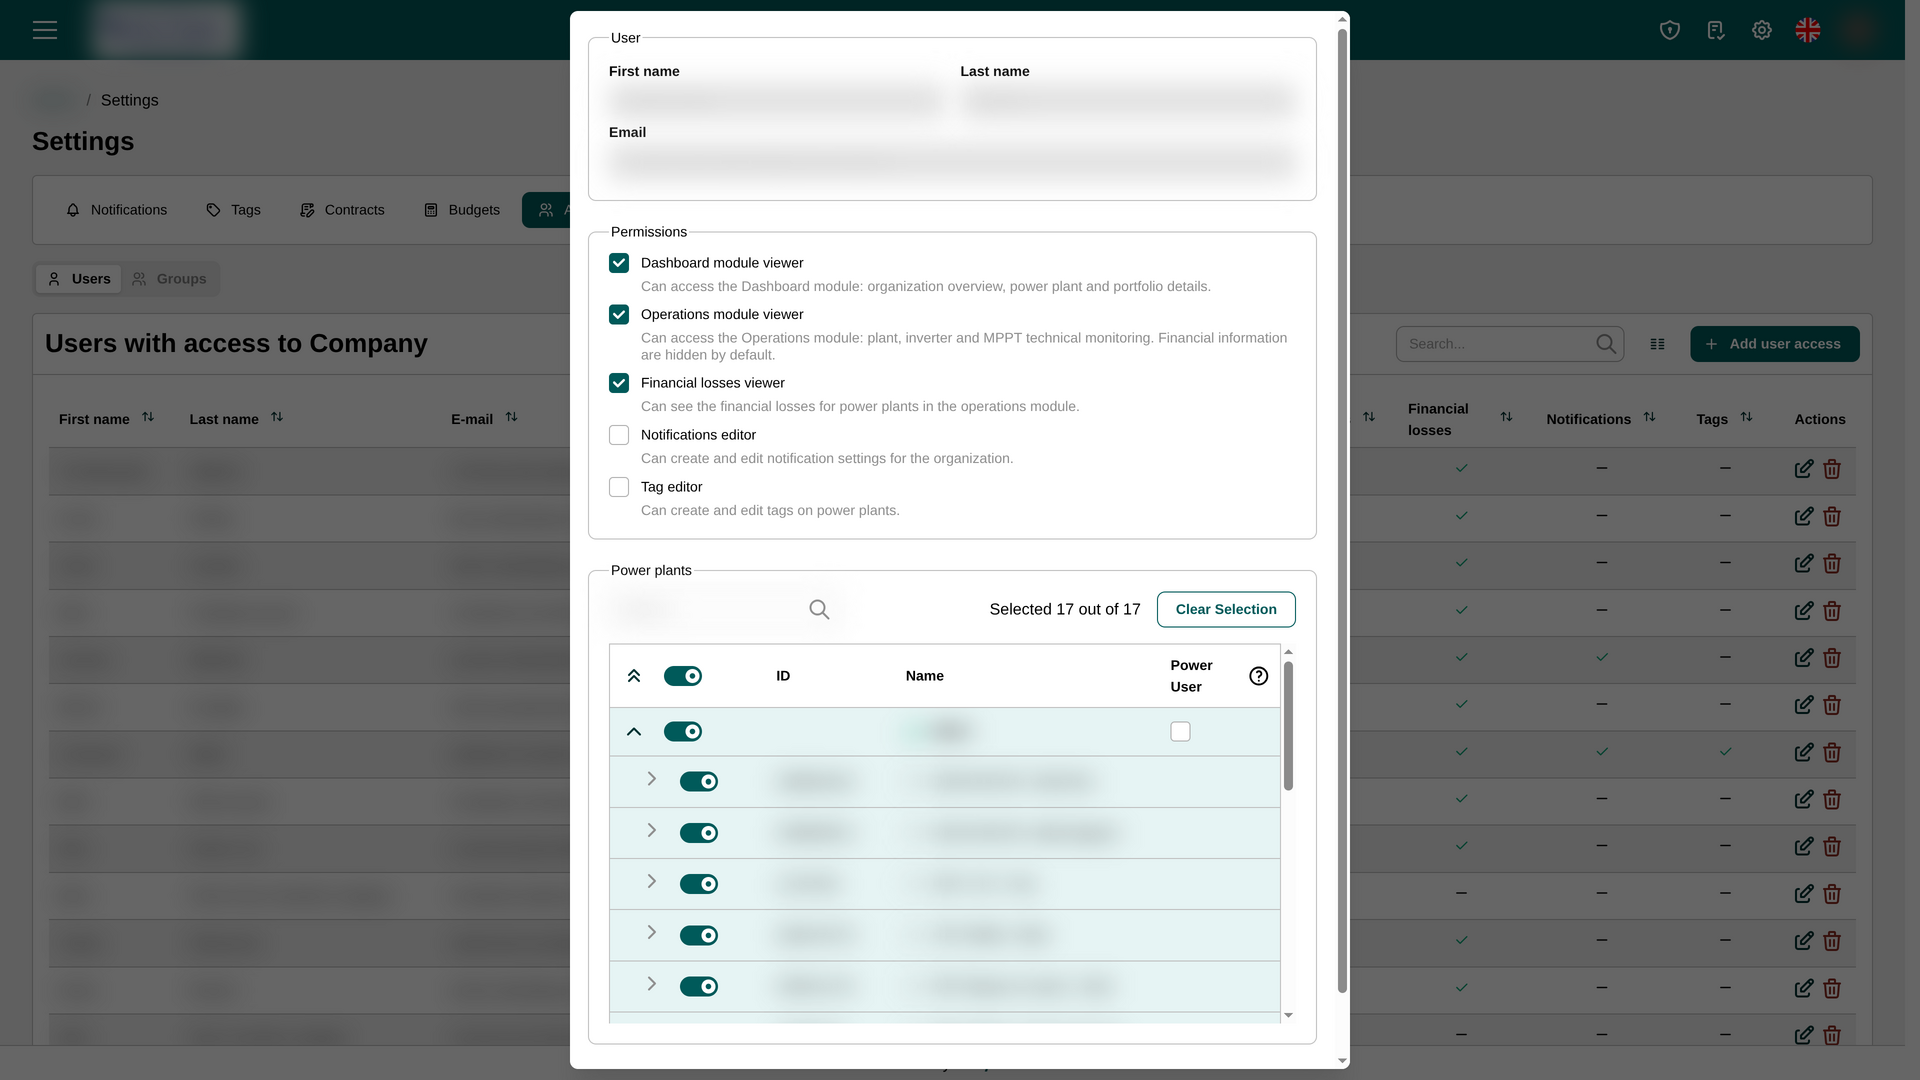The height and width of the screenshot is (1080, 1920).
Task: Open the Tags settings tab
Action: point(233,210)
